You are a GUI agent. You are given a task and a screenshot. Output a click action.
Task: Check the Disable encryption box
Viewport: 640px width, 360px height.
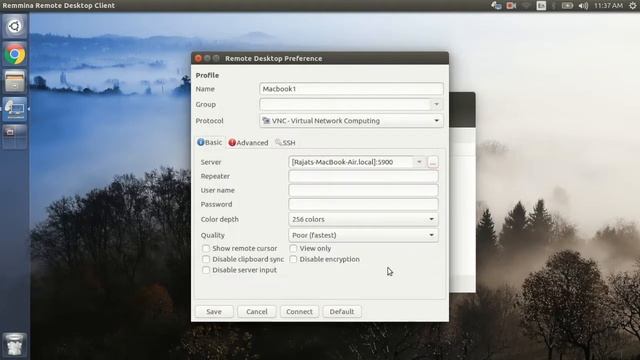pyautogui.click(x=293, y=259)
